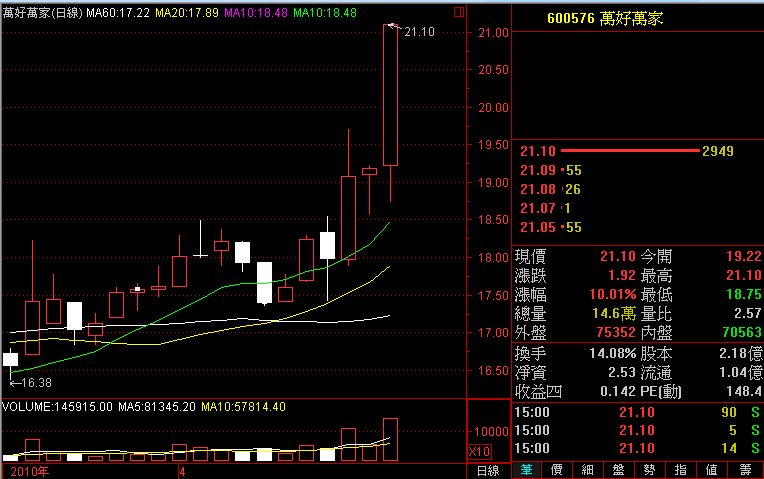
Task: Click the small red window icon above chart
Action: click(458, 12)
